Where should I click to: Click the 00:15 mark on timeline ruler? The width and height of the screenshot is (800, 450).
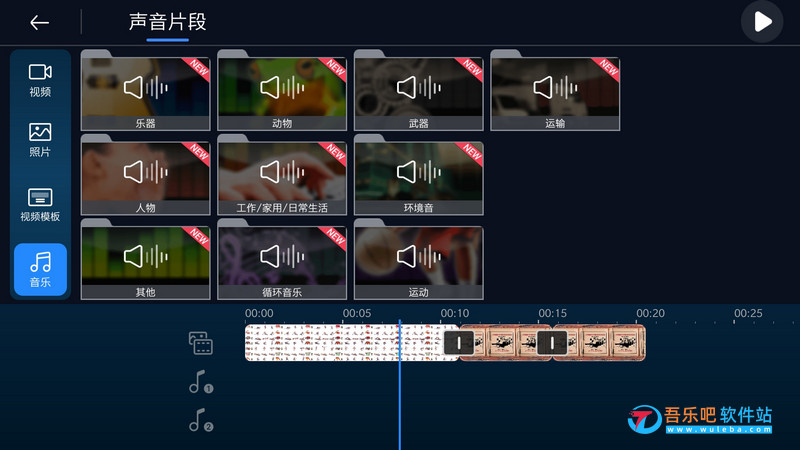tap(552, 313)
